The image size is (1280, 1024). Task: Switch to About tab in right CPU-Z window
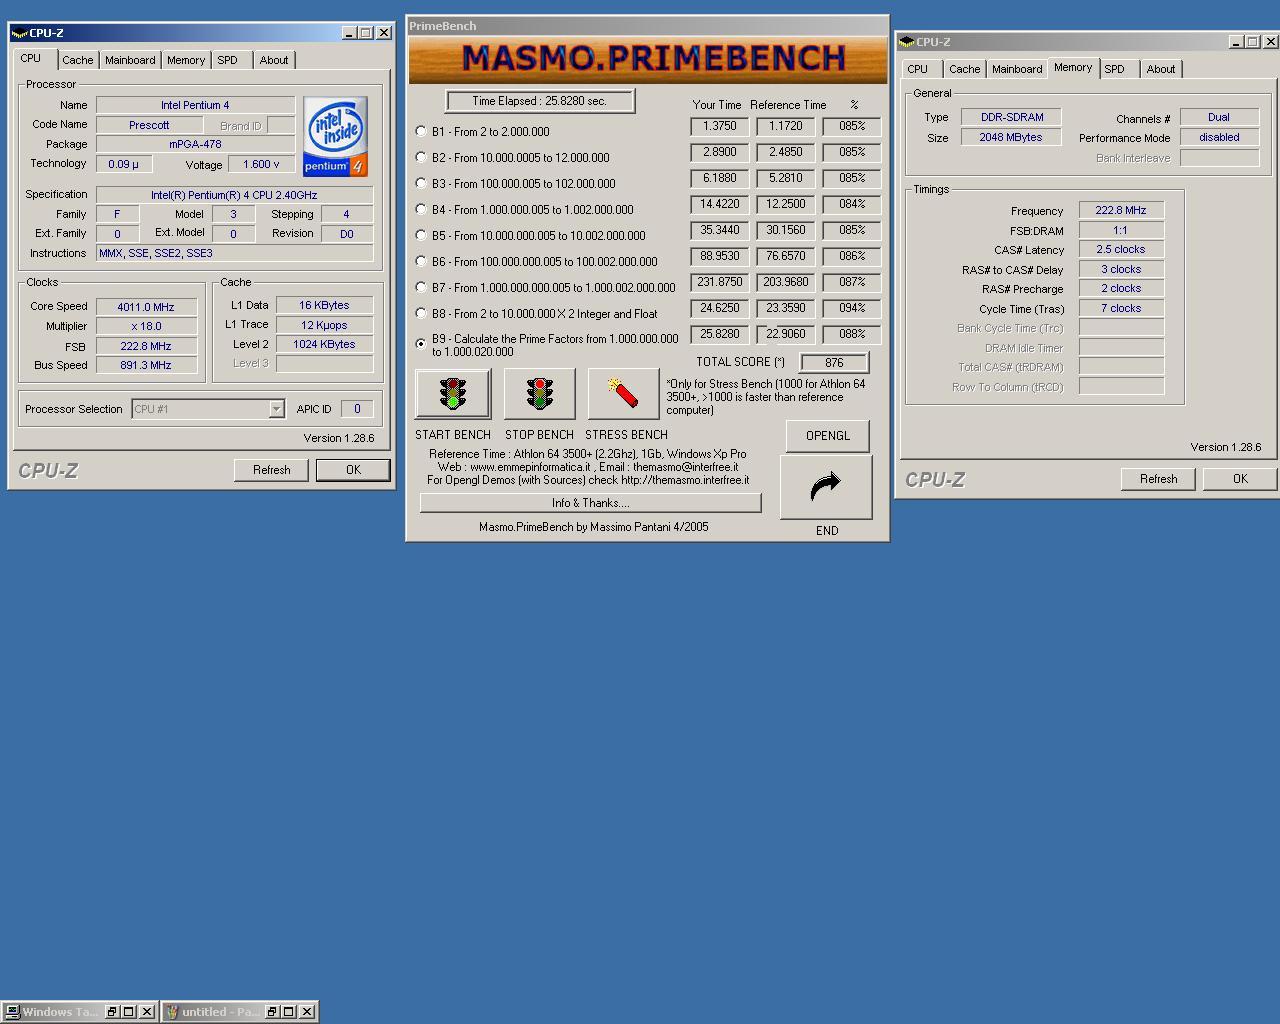1161,69
